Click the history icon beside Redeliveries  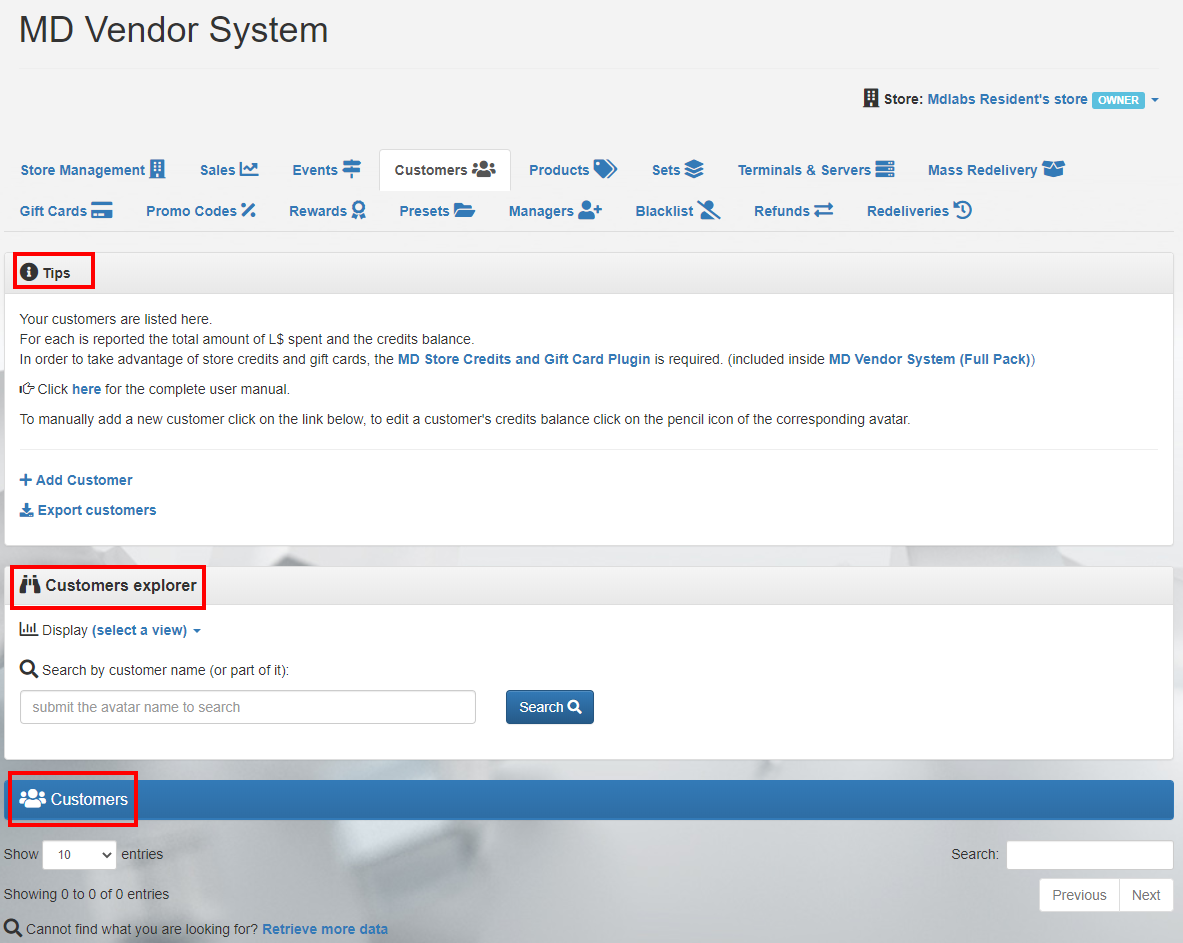(x=963, y=210)
